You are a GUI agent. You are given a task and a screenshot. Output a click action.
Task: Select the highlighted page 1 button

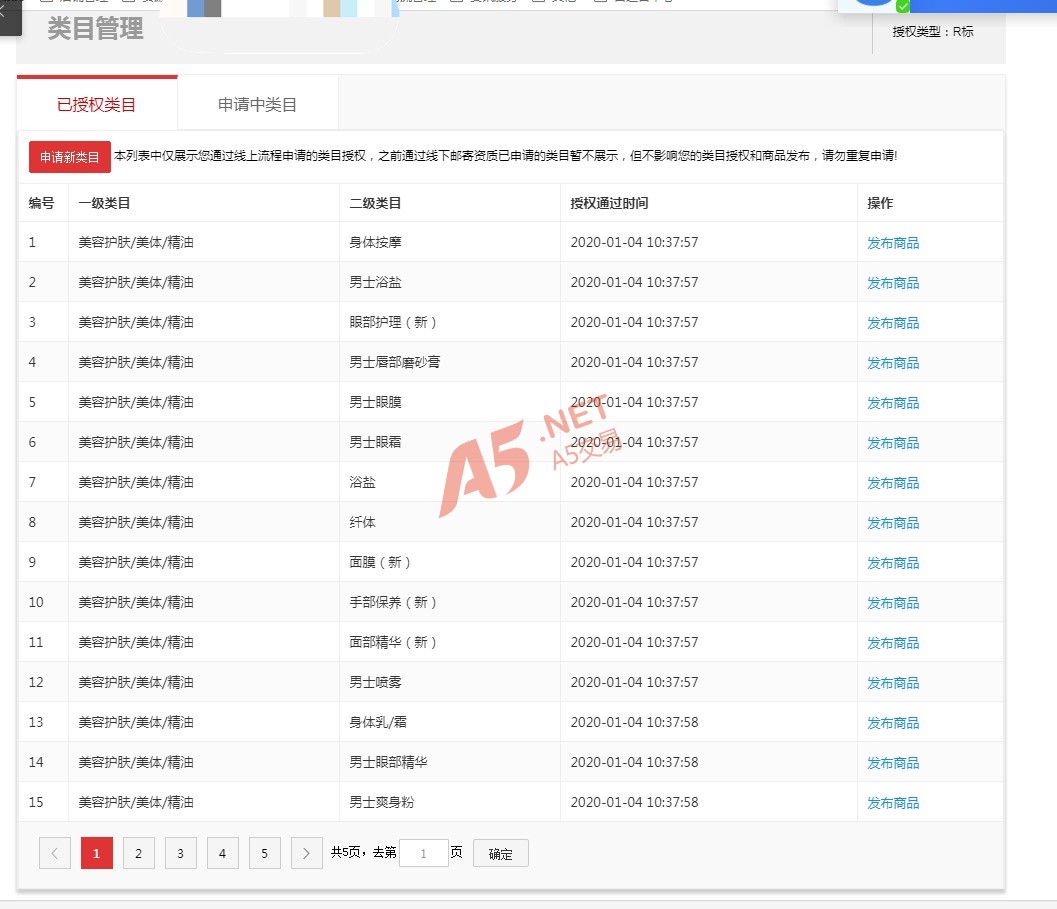pos(97,853)
